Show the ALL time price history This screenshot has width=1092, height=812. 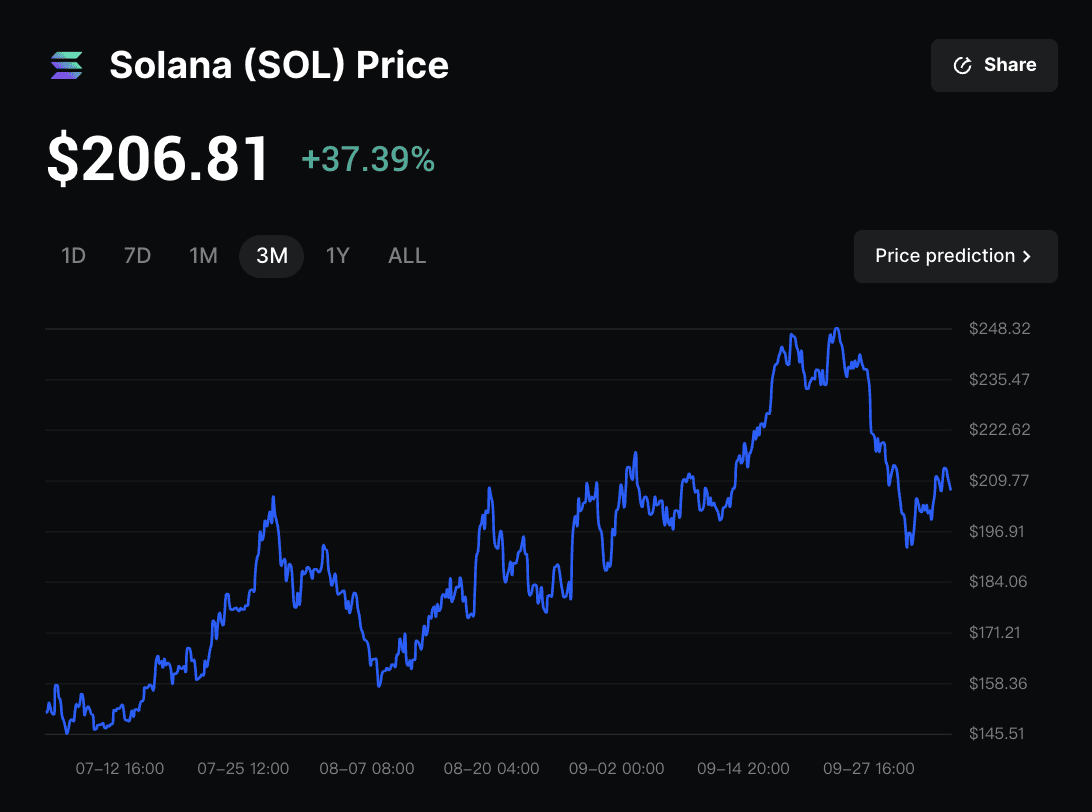pos(407,256)
